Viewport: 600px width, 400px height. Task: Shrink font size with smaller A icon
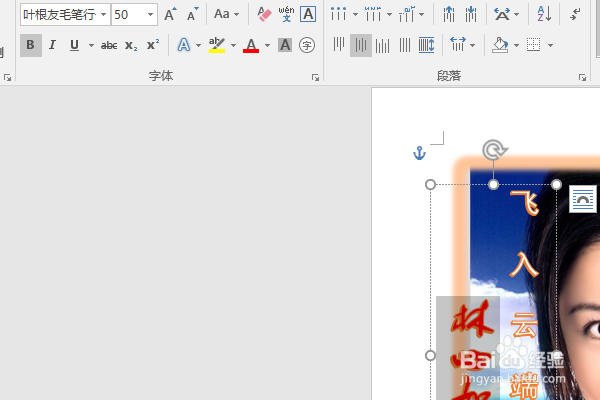192,14
